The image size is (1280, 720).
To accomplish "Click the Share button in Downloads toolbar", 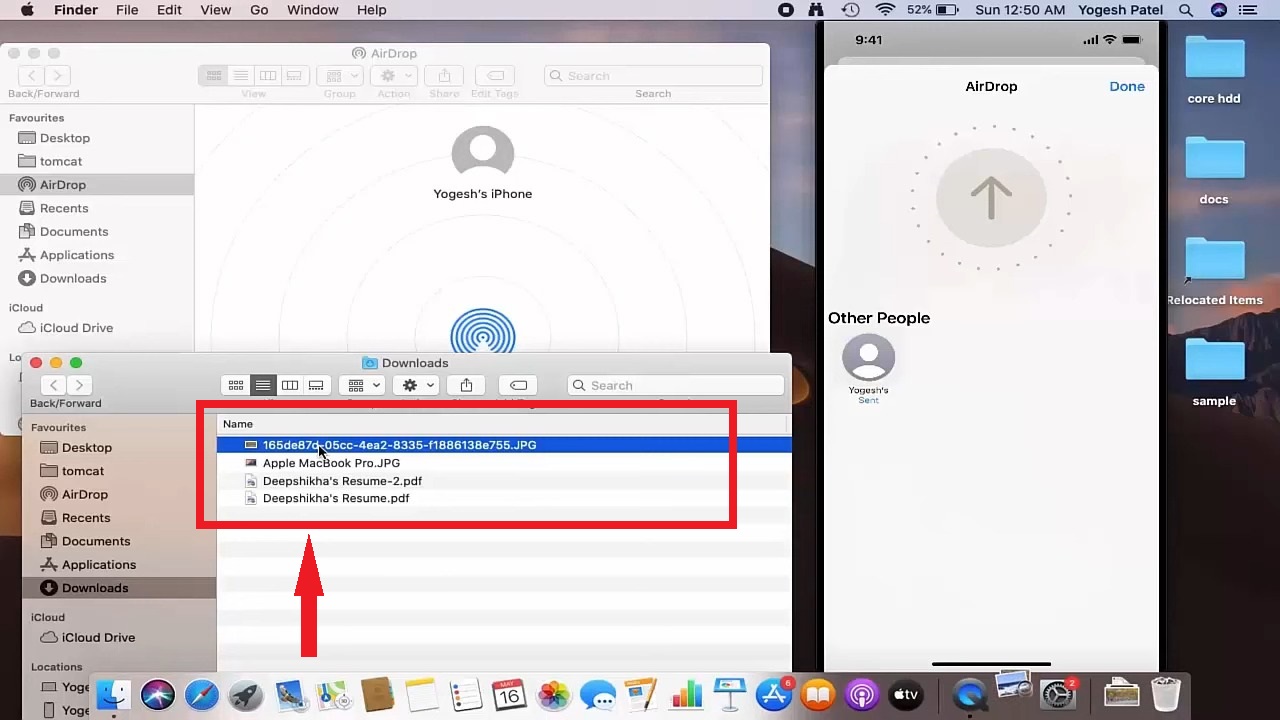I will (x=466, y=385).
